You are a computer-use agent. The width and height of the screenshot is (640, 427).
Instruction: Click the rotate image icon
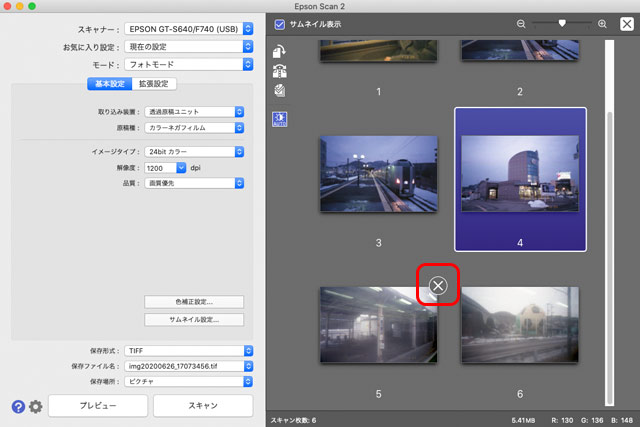[x=279, y=51]
